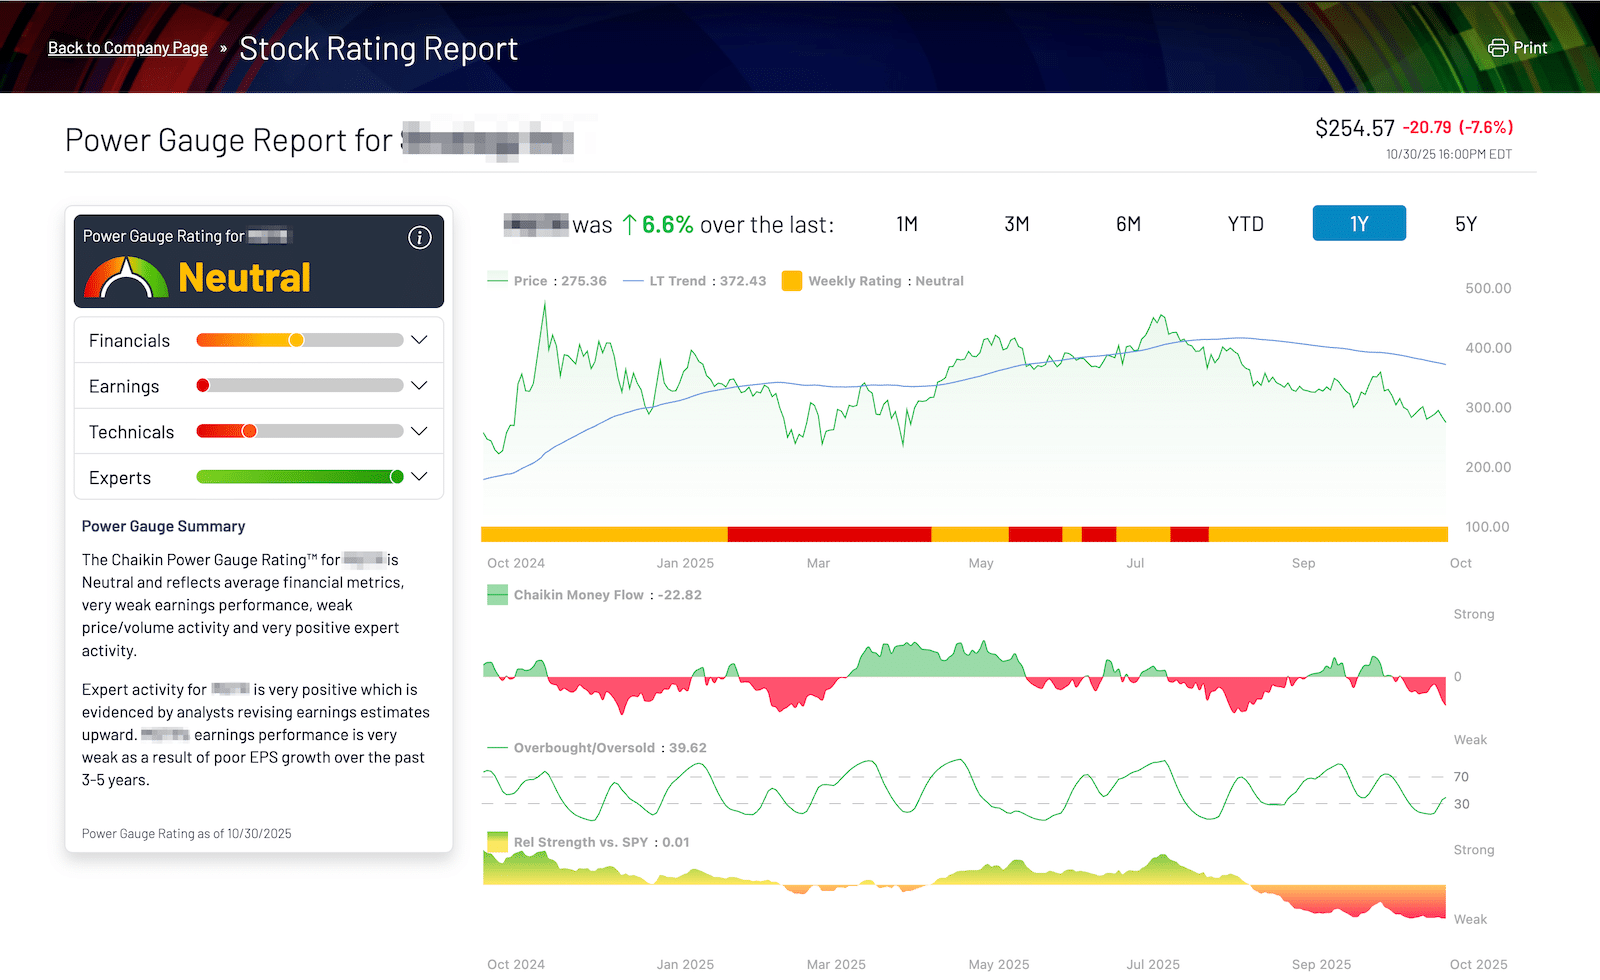Click the Rel Strength vs. SPY legend icon
Viewport: 1600px width, 980px height.
coord(497,842)
